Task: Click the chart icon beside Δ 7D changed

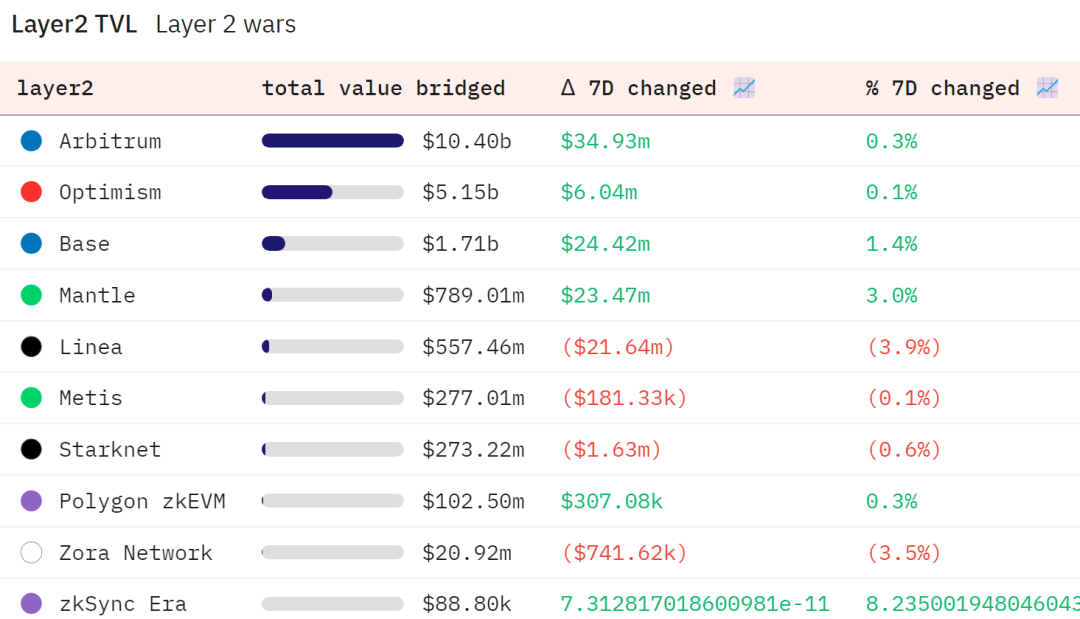Action: tap(744, 87)
